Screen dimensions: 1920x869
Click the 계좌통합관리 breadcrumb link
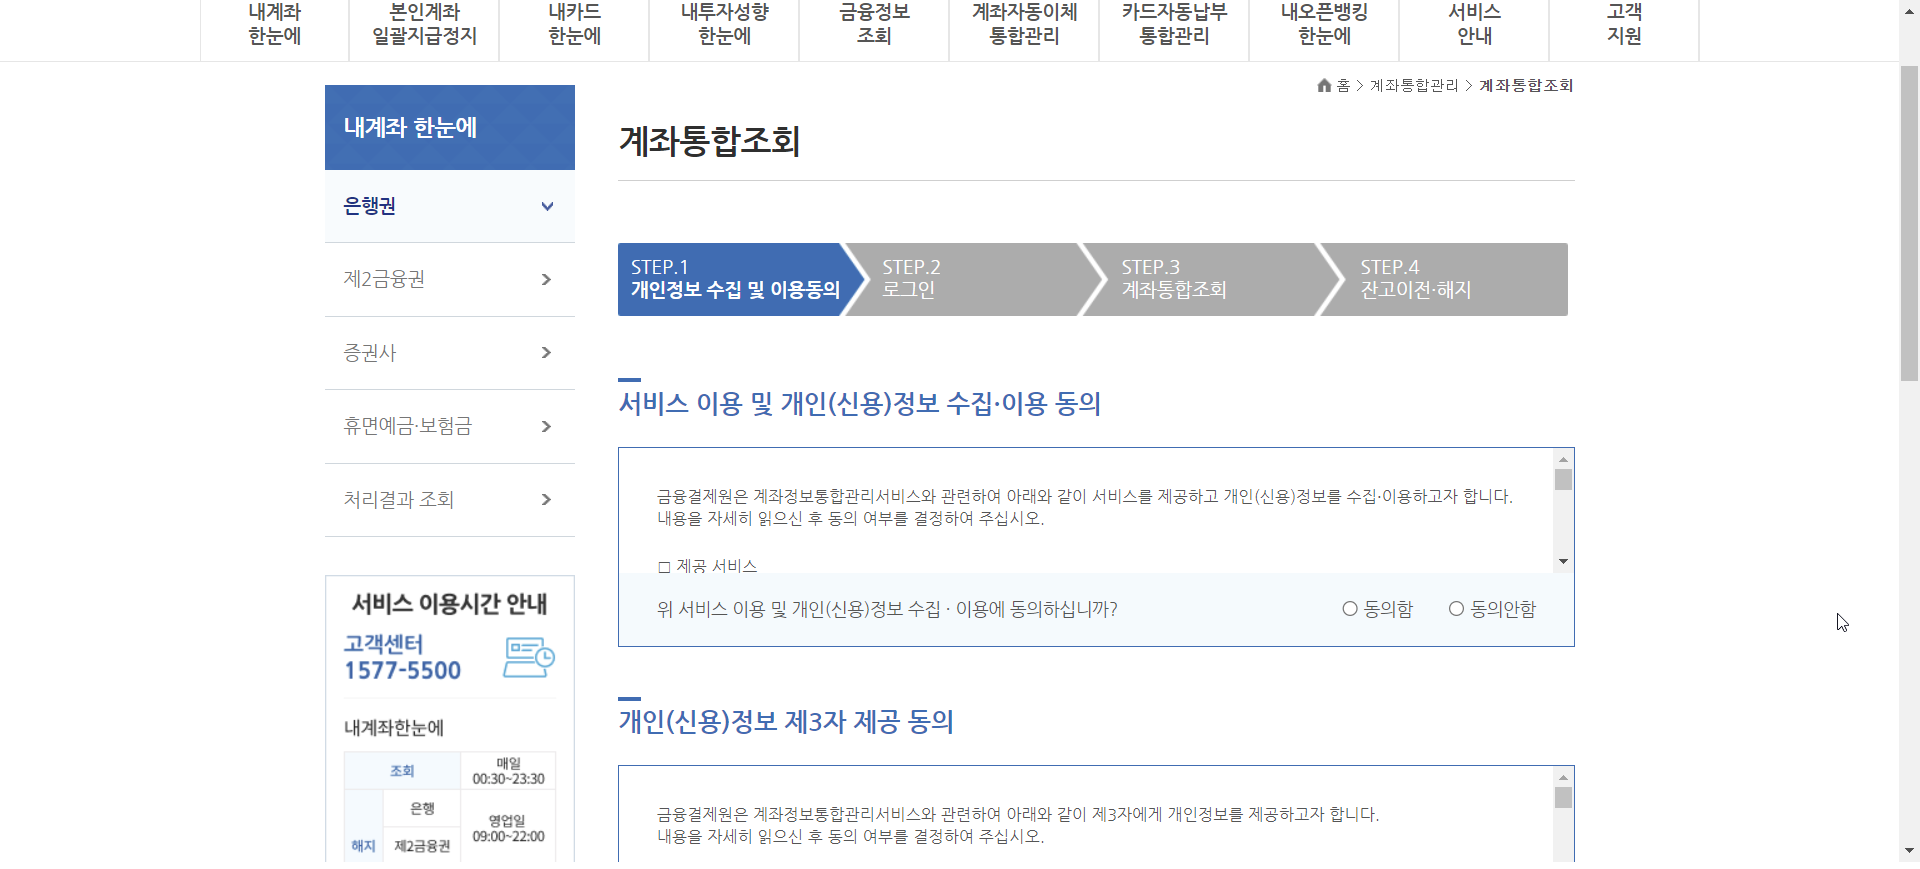coord(1414,86)
